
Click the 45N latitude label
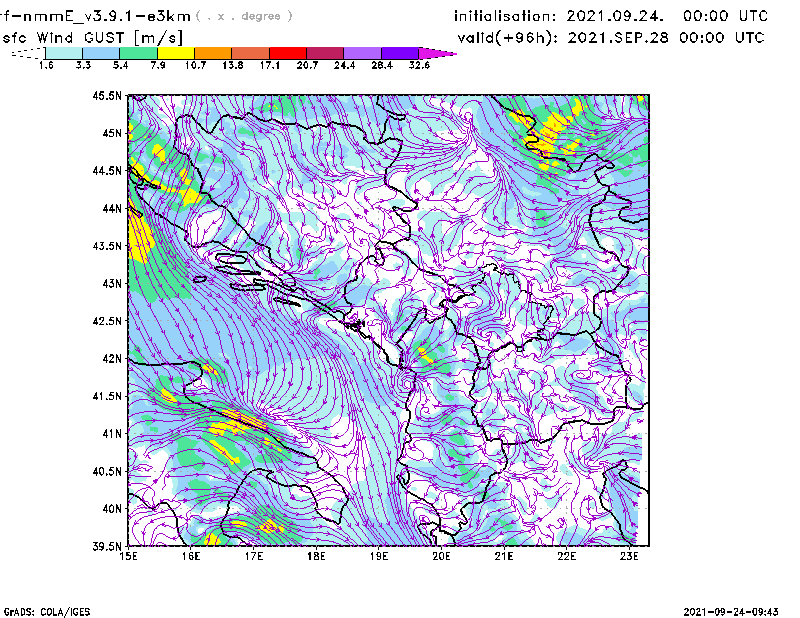(112, 133)
